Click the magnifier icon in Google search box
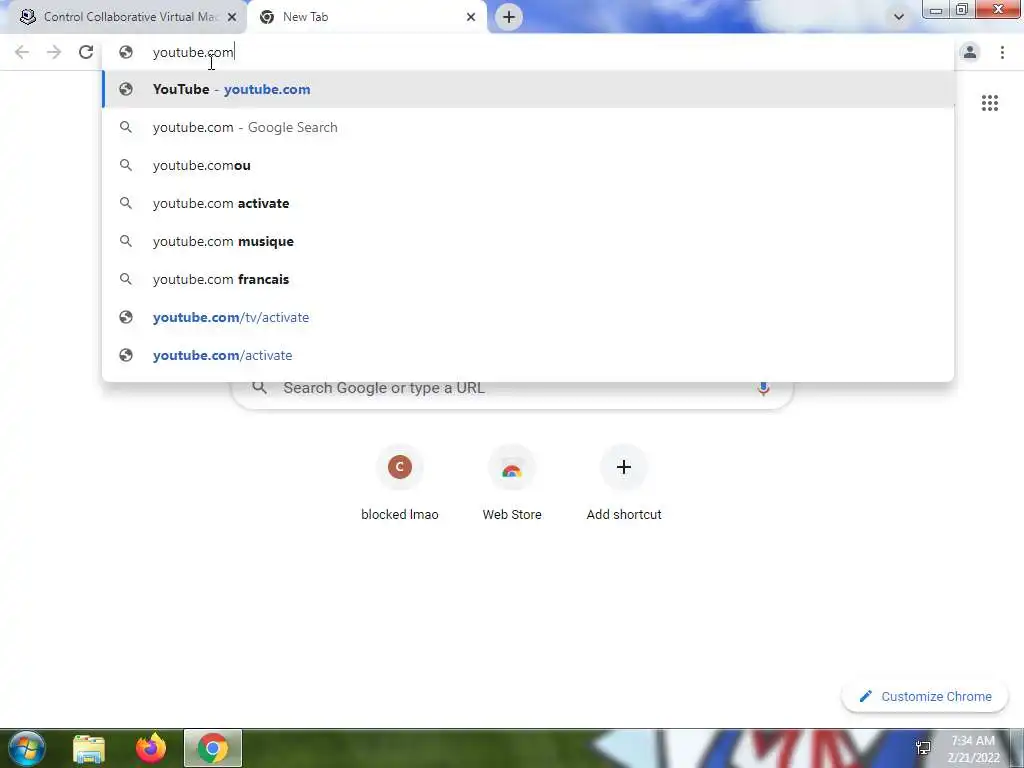Image resolution: width=1024 pixels, height=768 pixels. (259, 388)
